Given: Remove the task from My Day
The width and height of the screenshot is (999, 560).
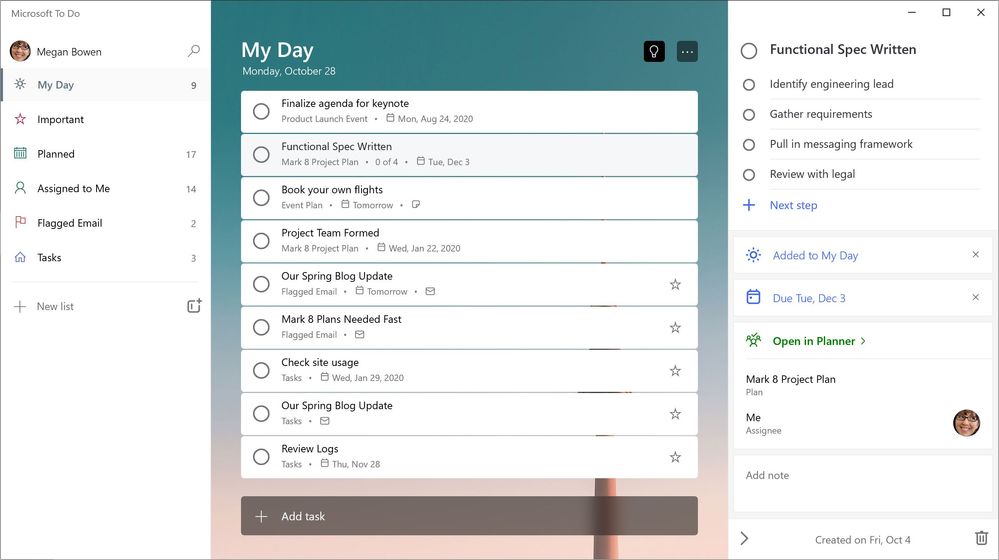Looking at the screenshot, I should [x=975, y=254].
